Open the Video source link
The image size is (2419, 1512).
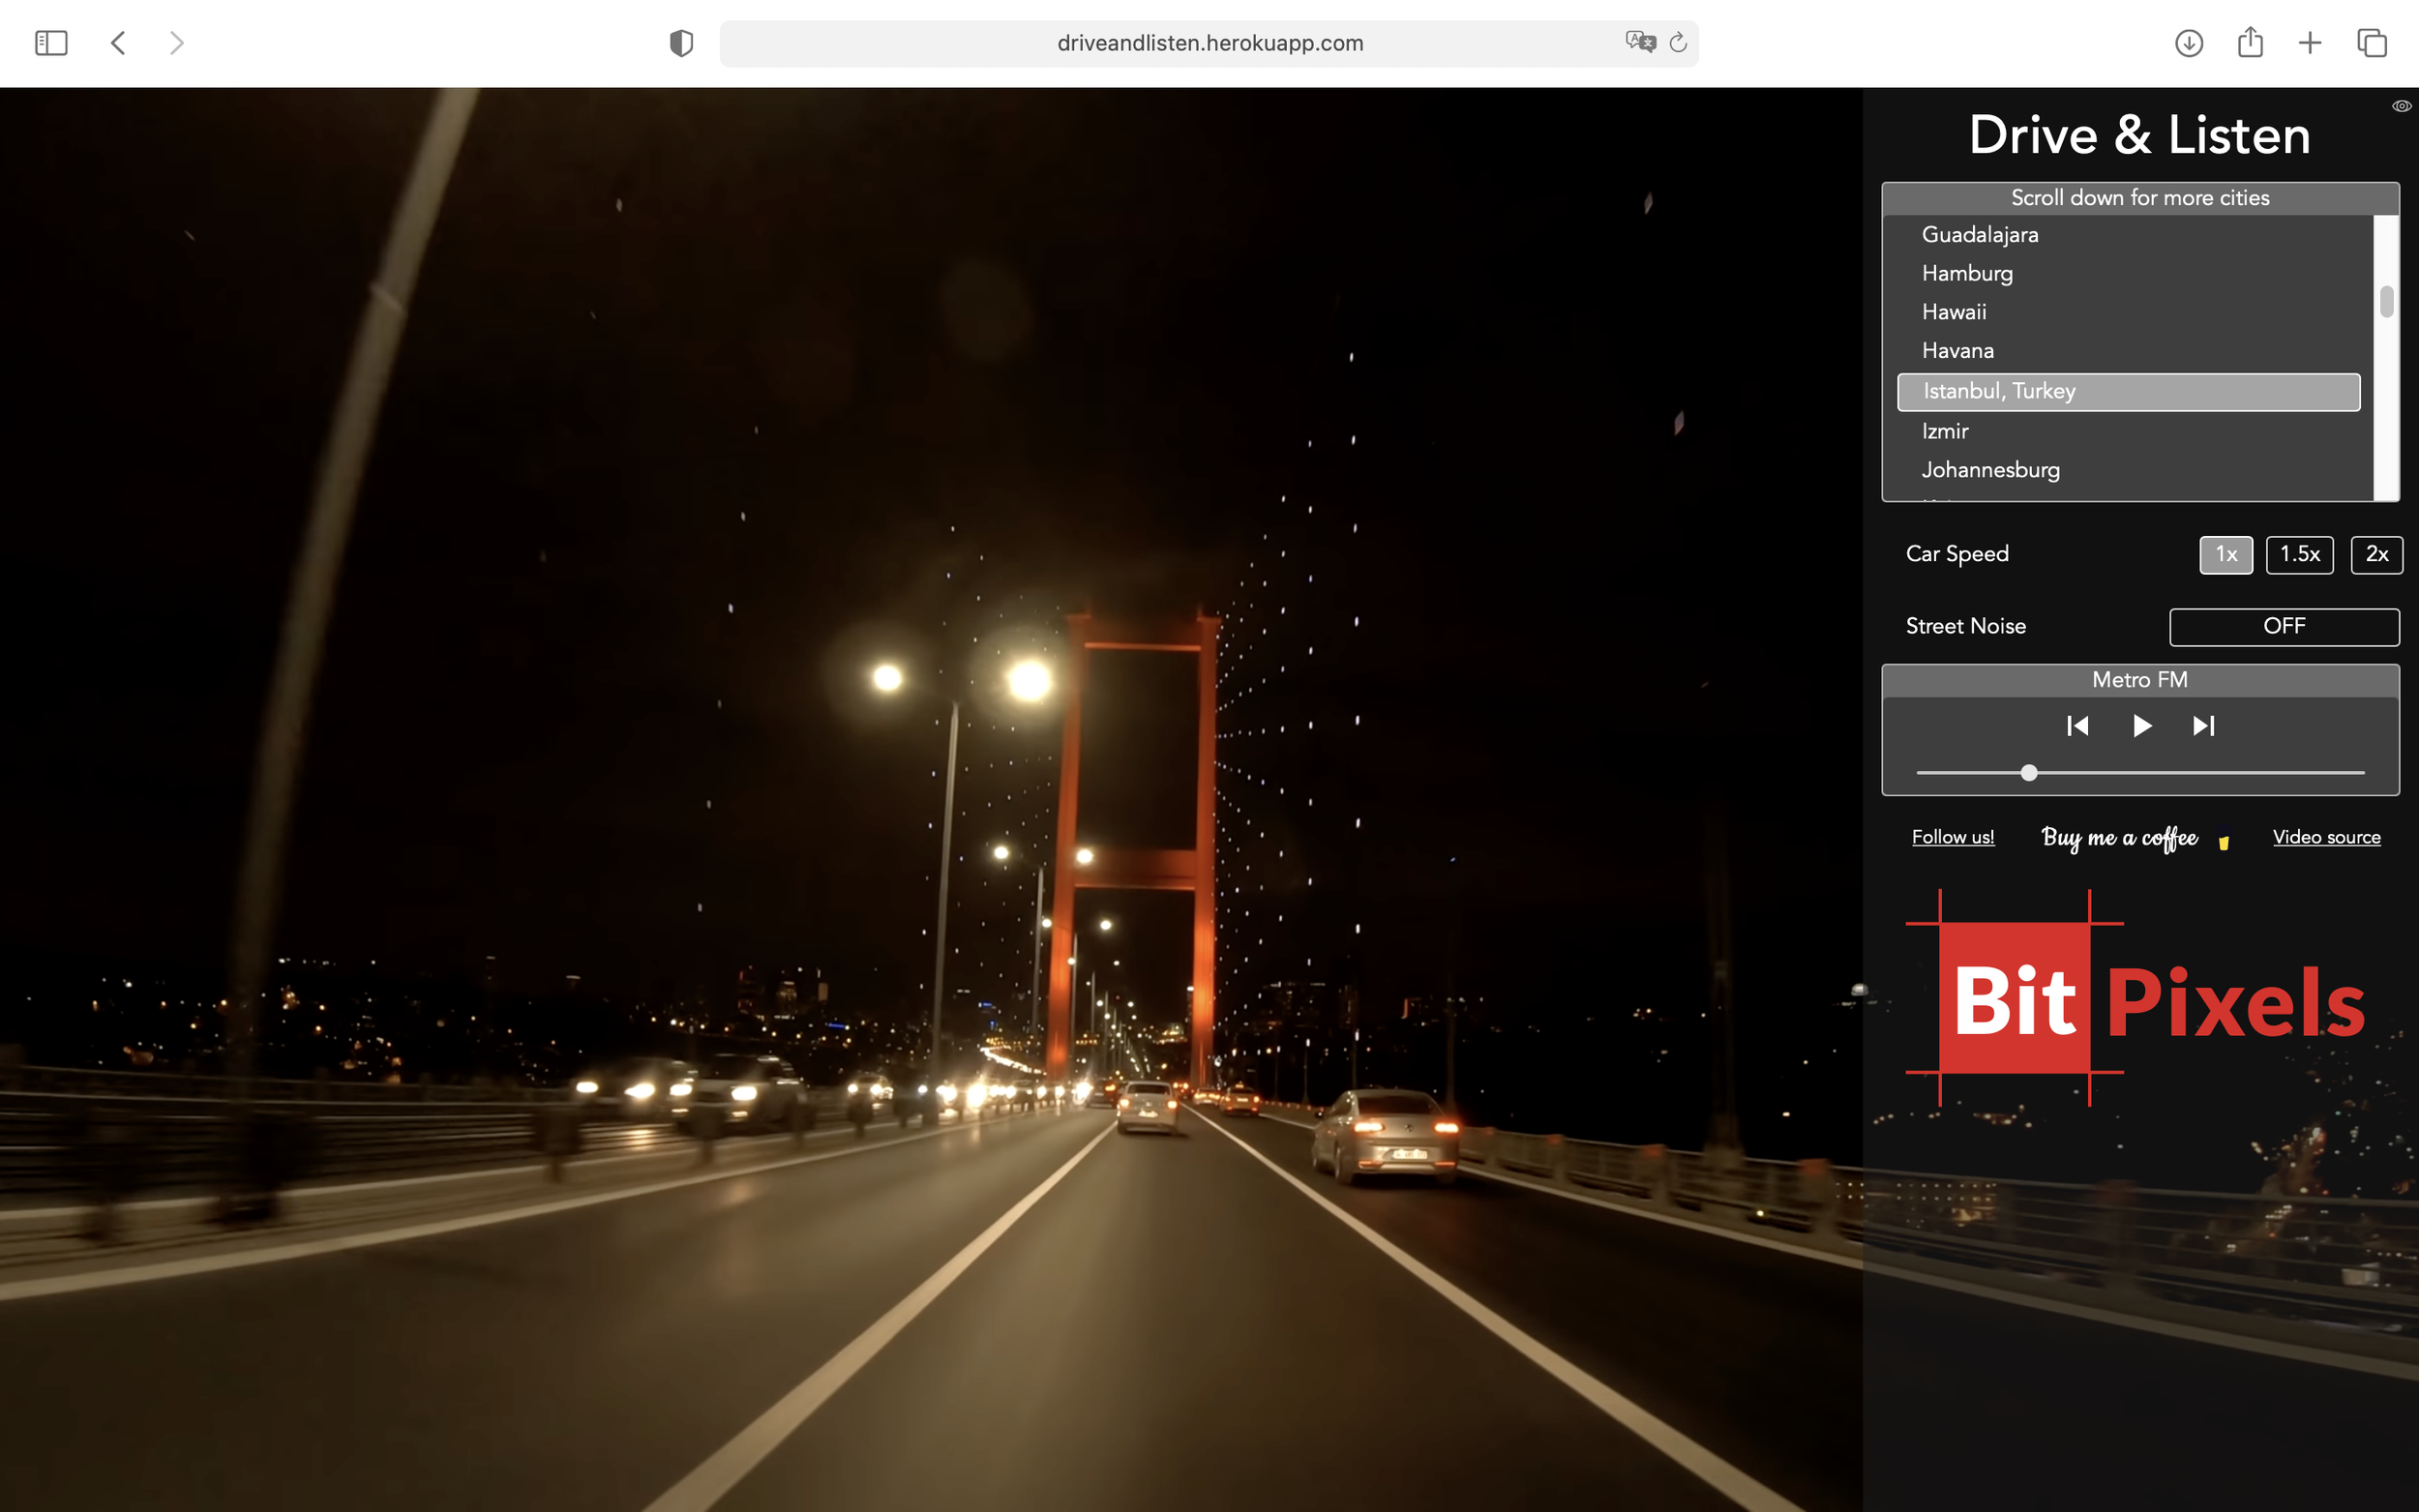(x=2326, y=837)
